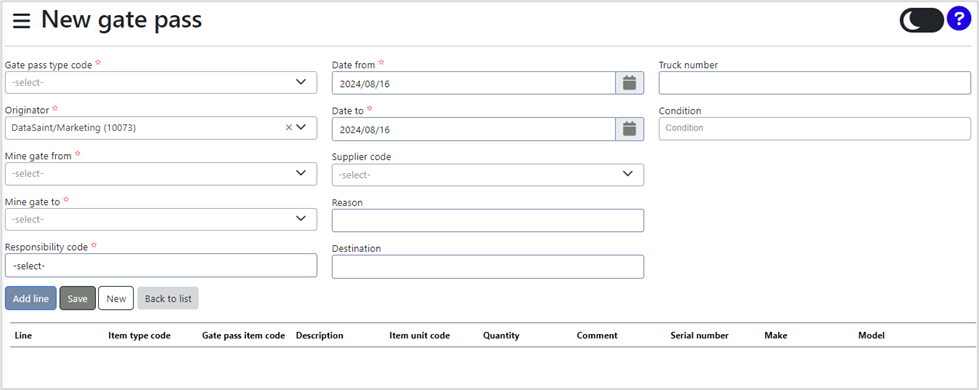
Task: Focus the Date to input field
Action: (474, 129)
